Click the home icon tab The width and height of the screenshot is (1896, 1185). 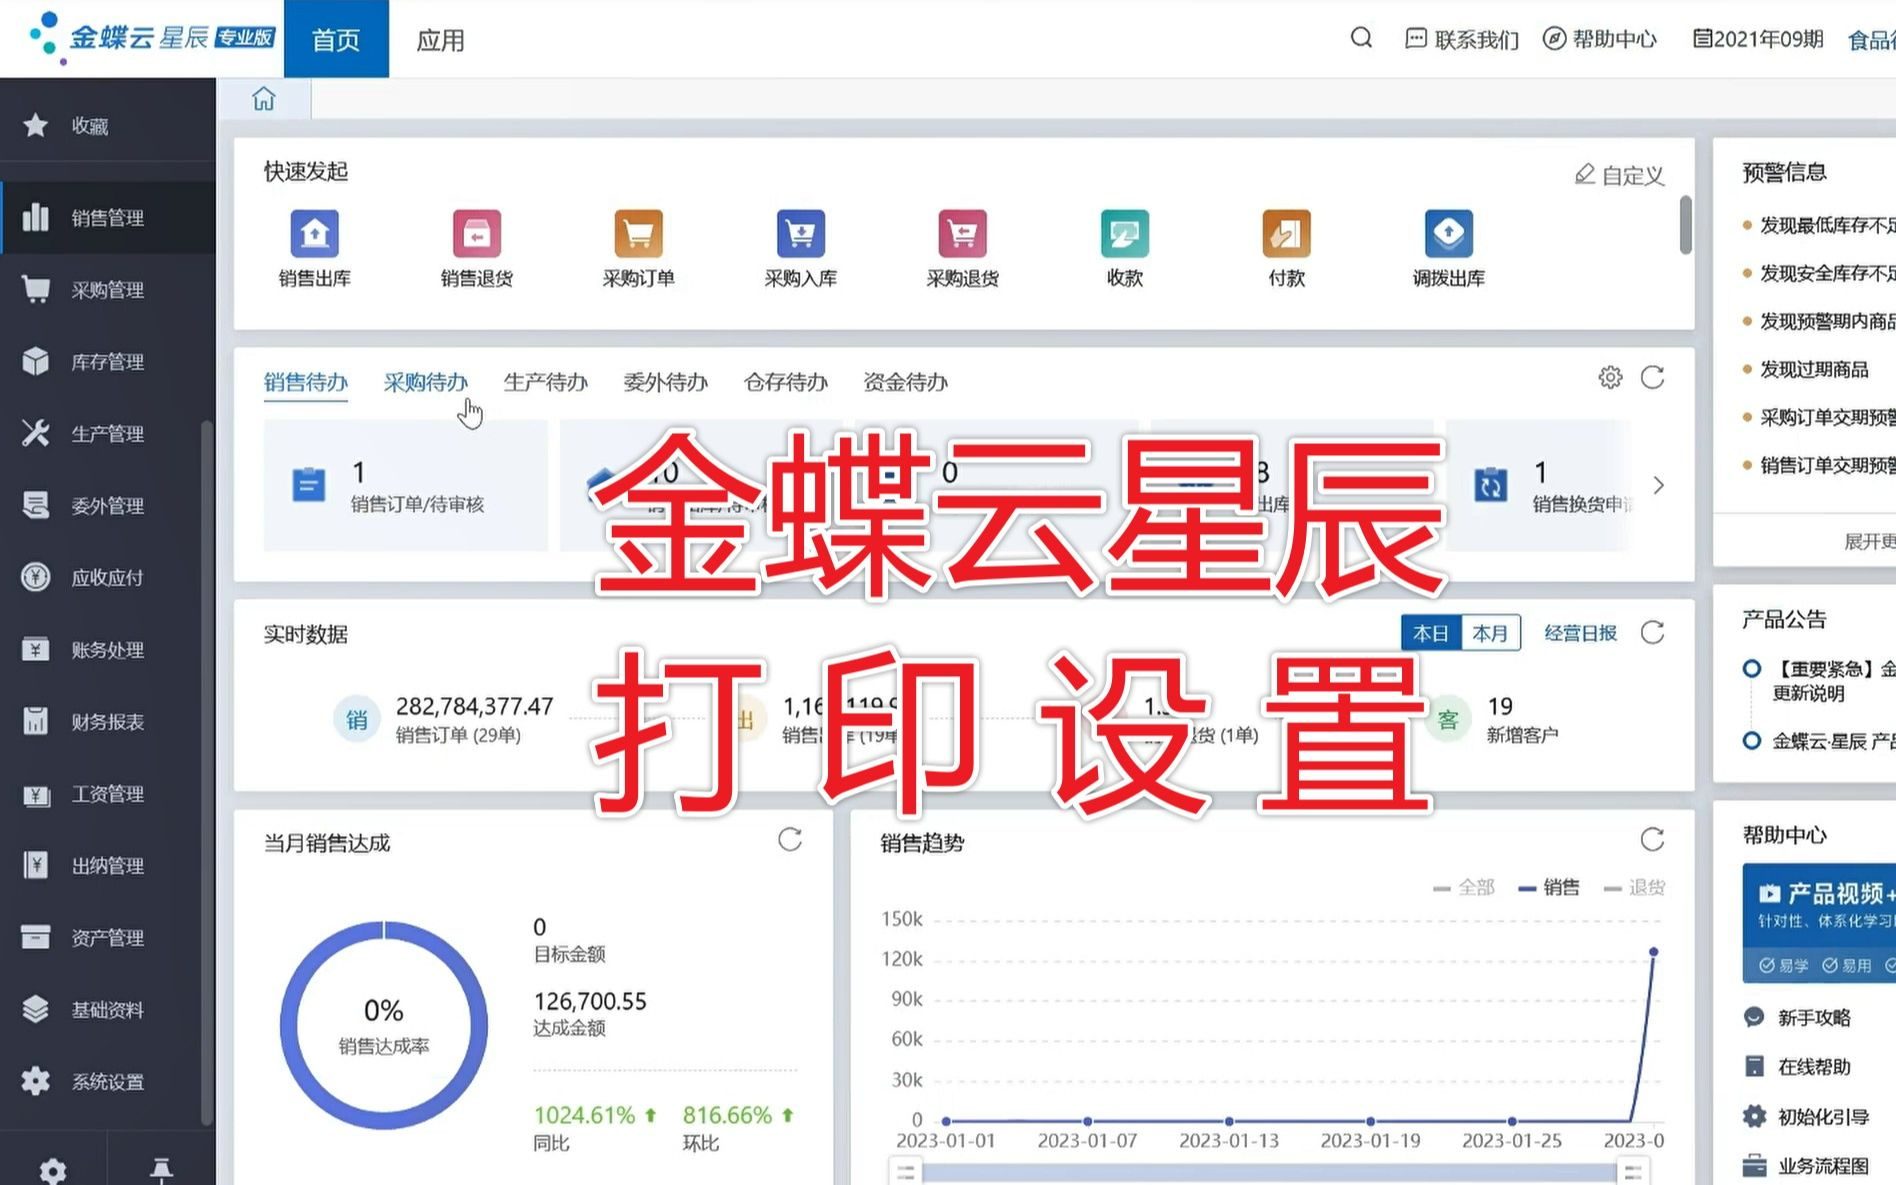click(264, 99)
